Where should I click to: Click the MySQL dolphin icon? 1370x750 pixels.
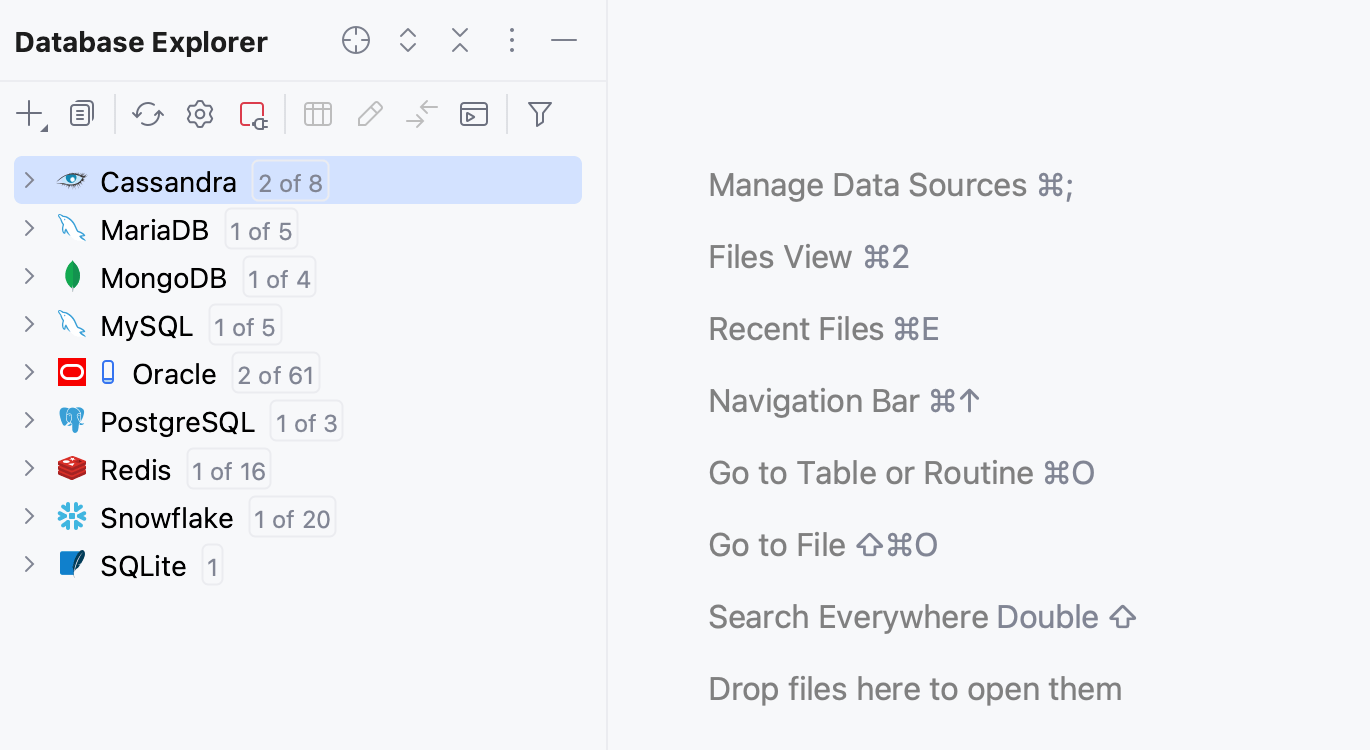coord(72,324)
